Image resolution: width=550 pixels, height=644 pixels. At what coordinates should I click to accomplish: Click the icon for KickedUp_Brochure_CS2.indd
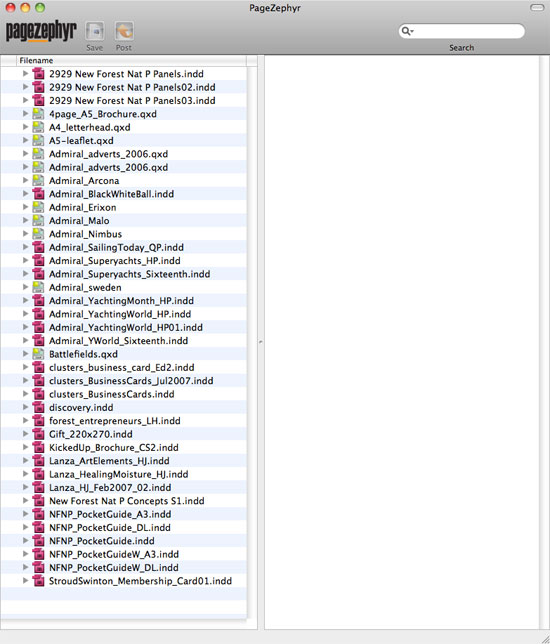click(38, 447)
